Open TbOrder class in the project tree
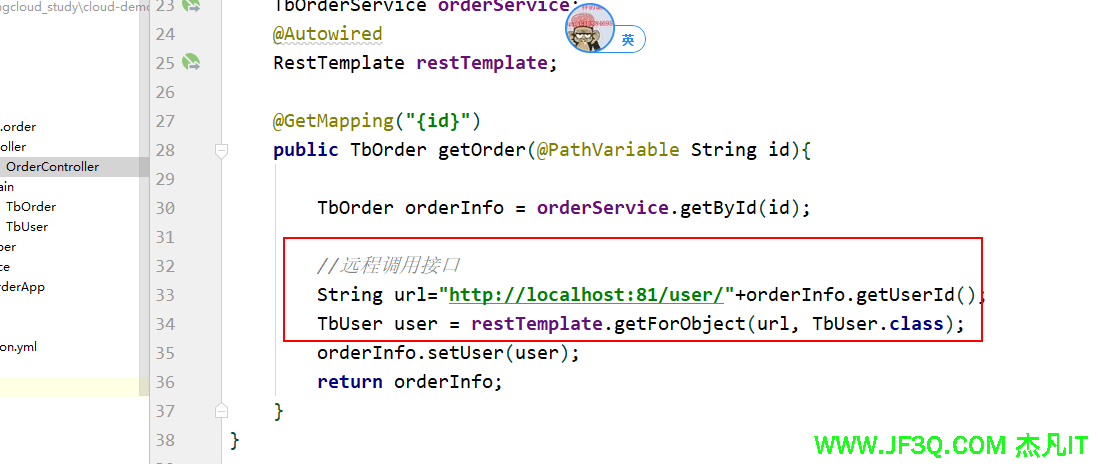 31,207
